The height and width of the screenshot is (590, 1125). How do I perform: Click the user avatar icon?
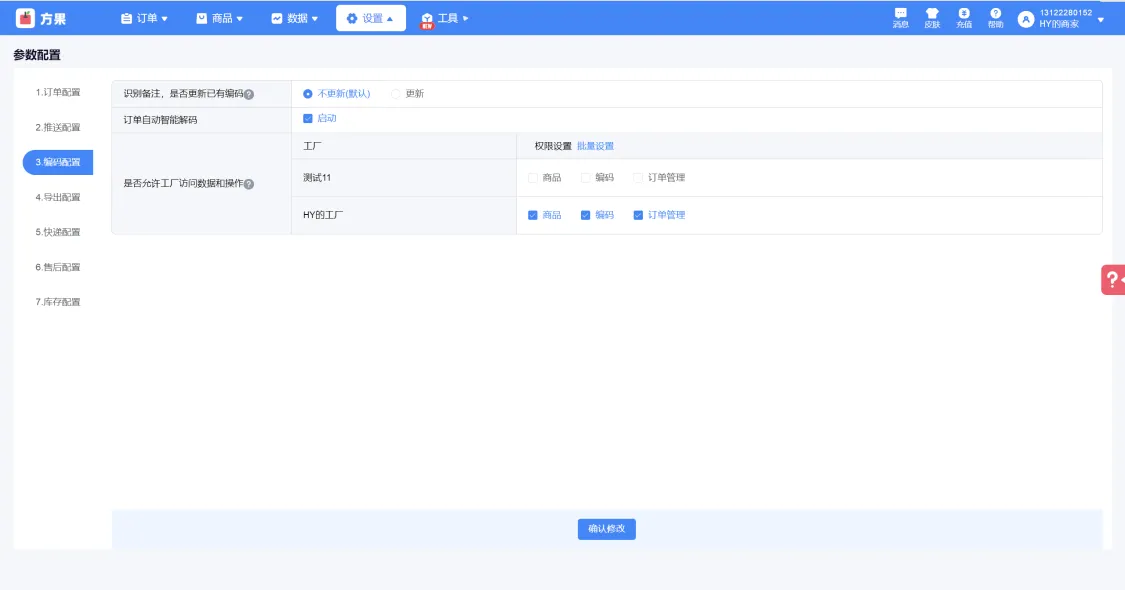point(1025,19)
